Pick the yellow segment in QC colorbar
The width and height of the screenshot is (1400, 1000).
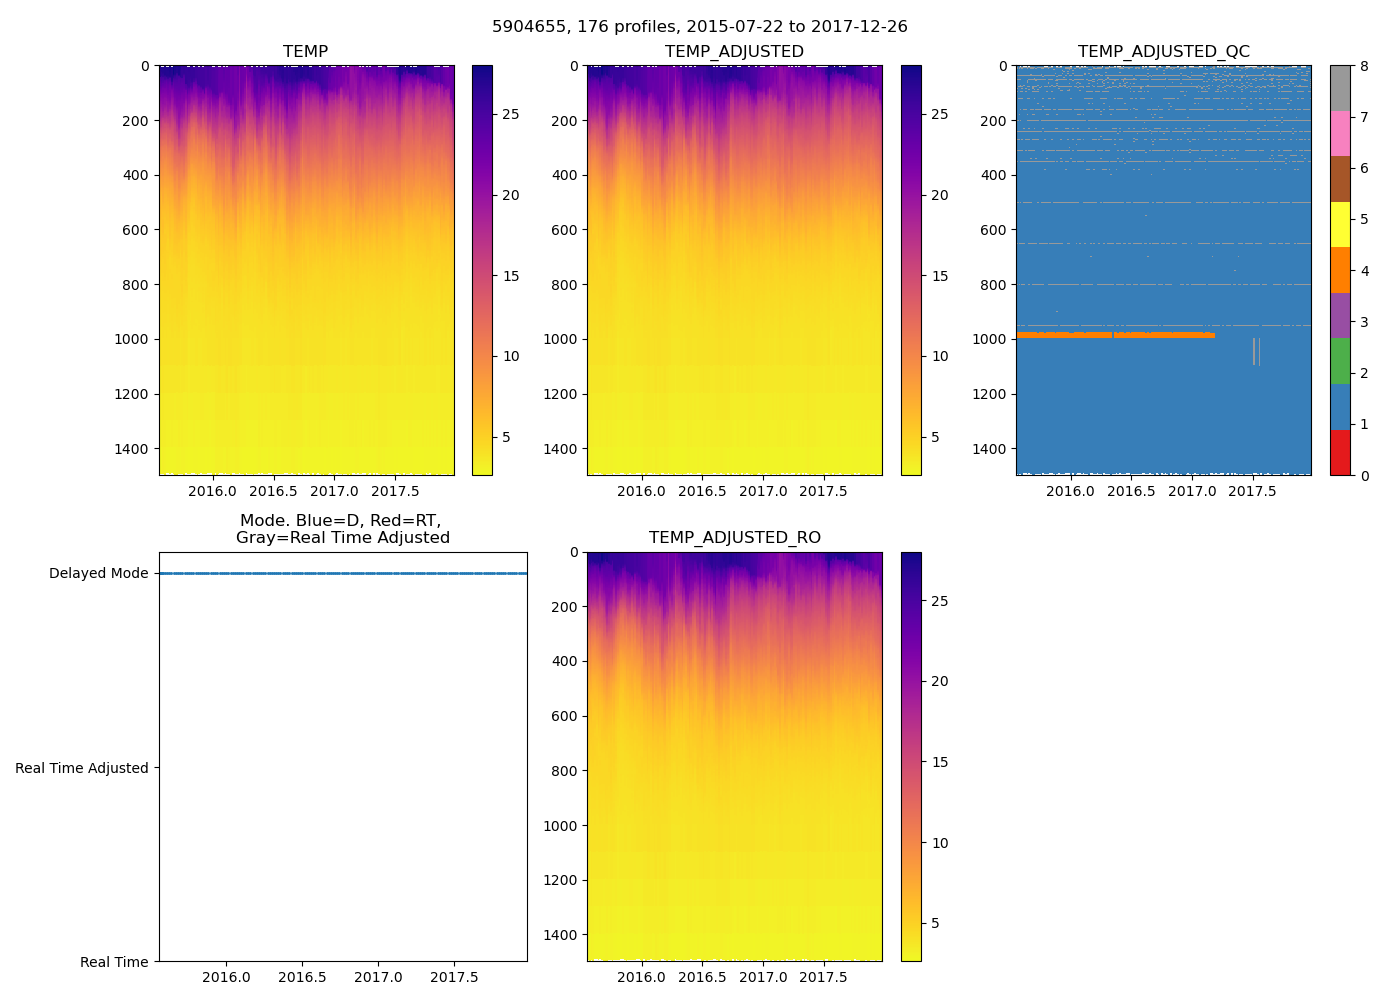(1340, 224)
